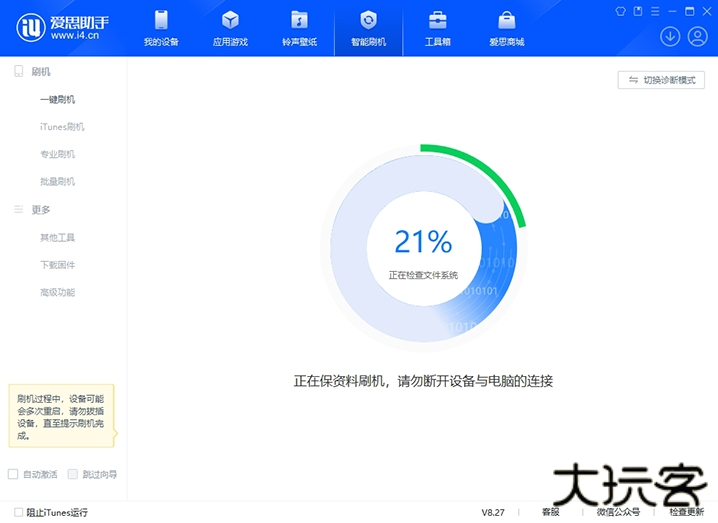The image size is (718, 523).
Task: Select 批量刷机 in sidebar
Action: (x=57, y=182)
